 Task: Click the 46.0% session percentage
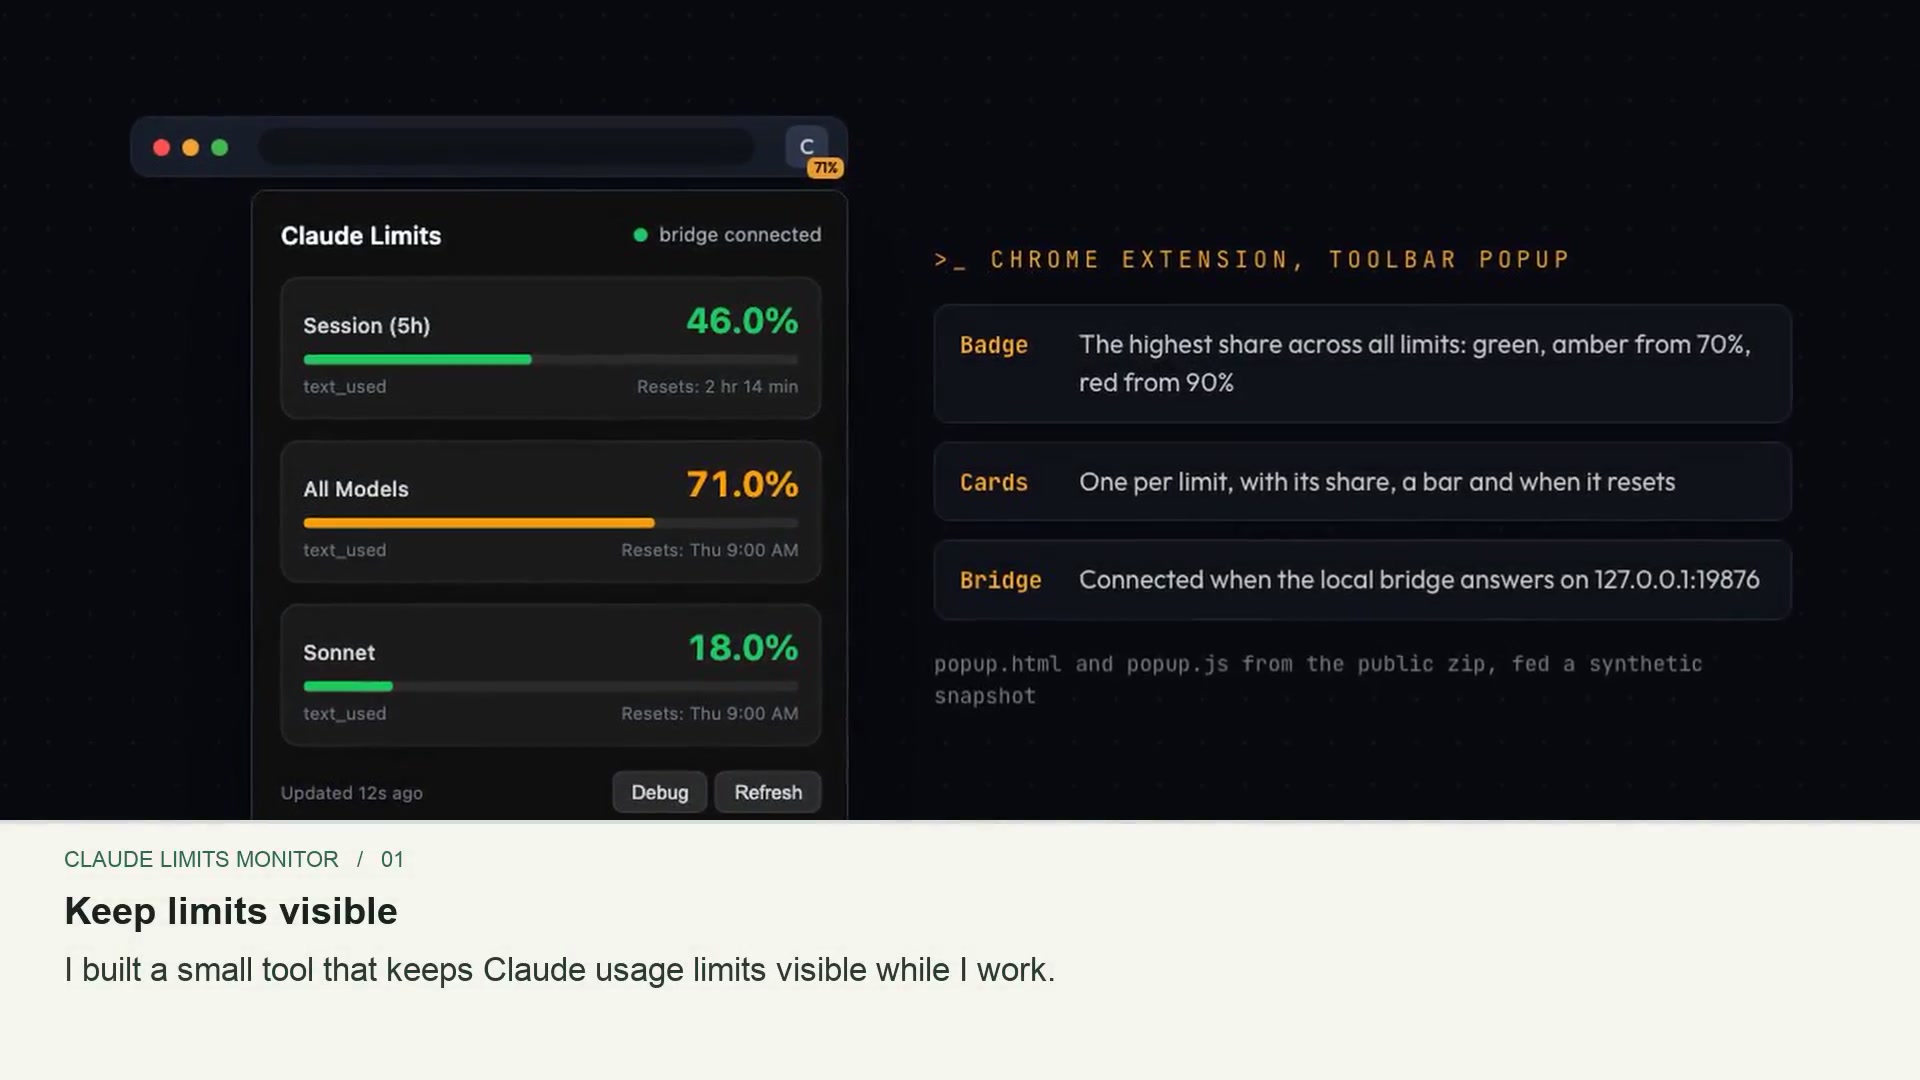point(742,321)
